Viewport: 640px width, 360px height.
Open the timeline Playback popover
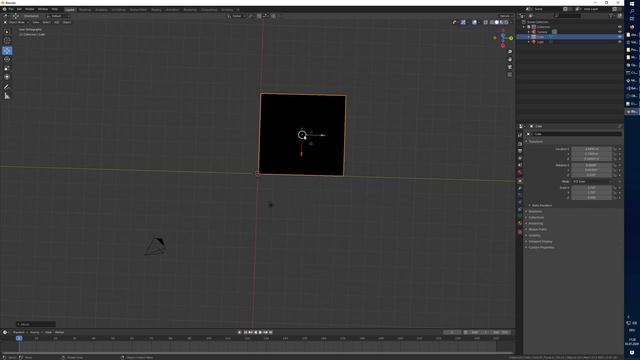pos(20,332)
